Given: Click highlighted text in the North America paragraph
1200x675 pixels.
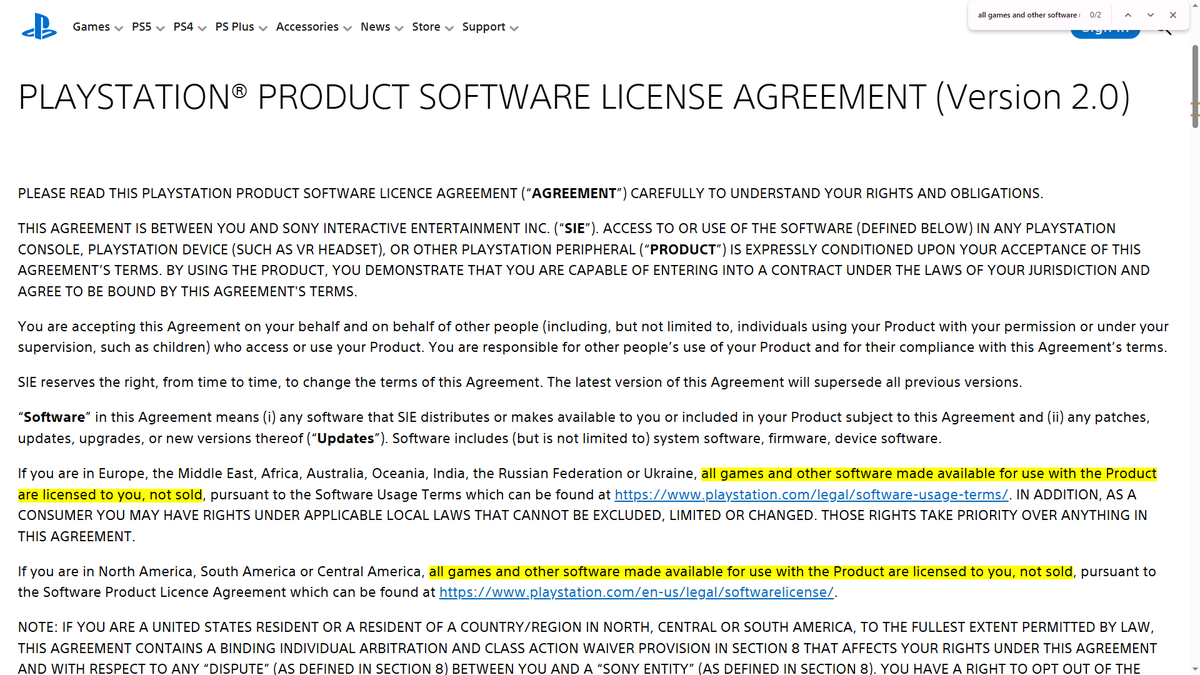Looking at the screenshot, I should click(x=751, y=571).
